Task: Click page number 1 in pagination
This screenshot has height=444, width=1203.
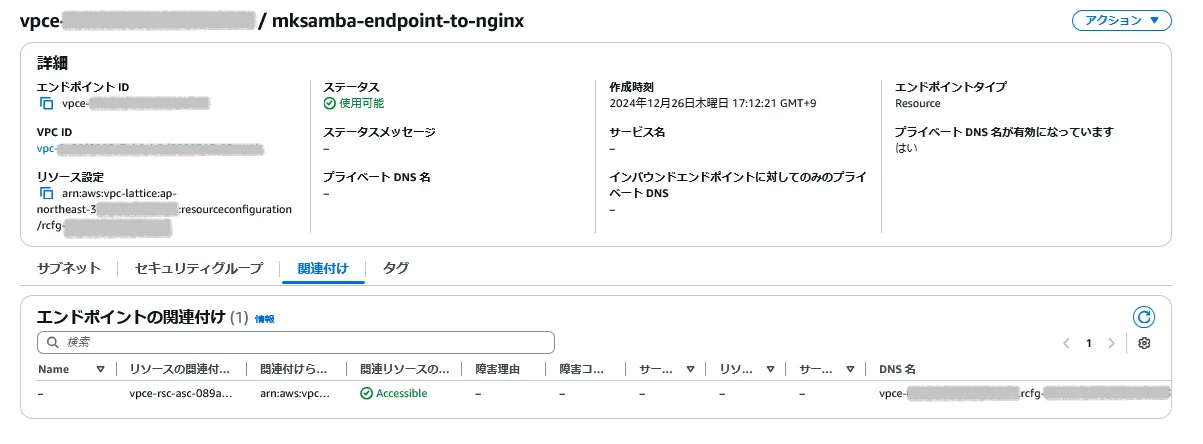Action: click(1089, 343)
